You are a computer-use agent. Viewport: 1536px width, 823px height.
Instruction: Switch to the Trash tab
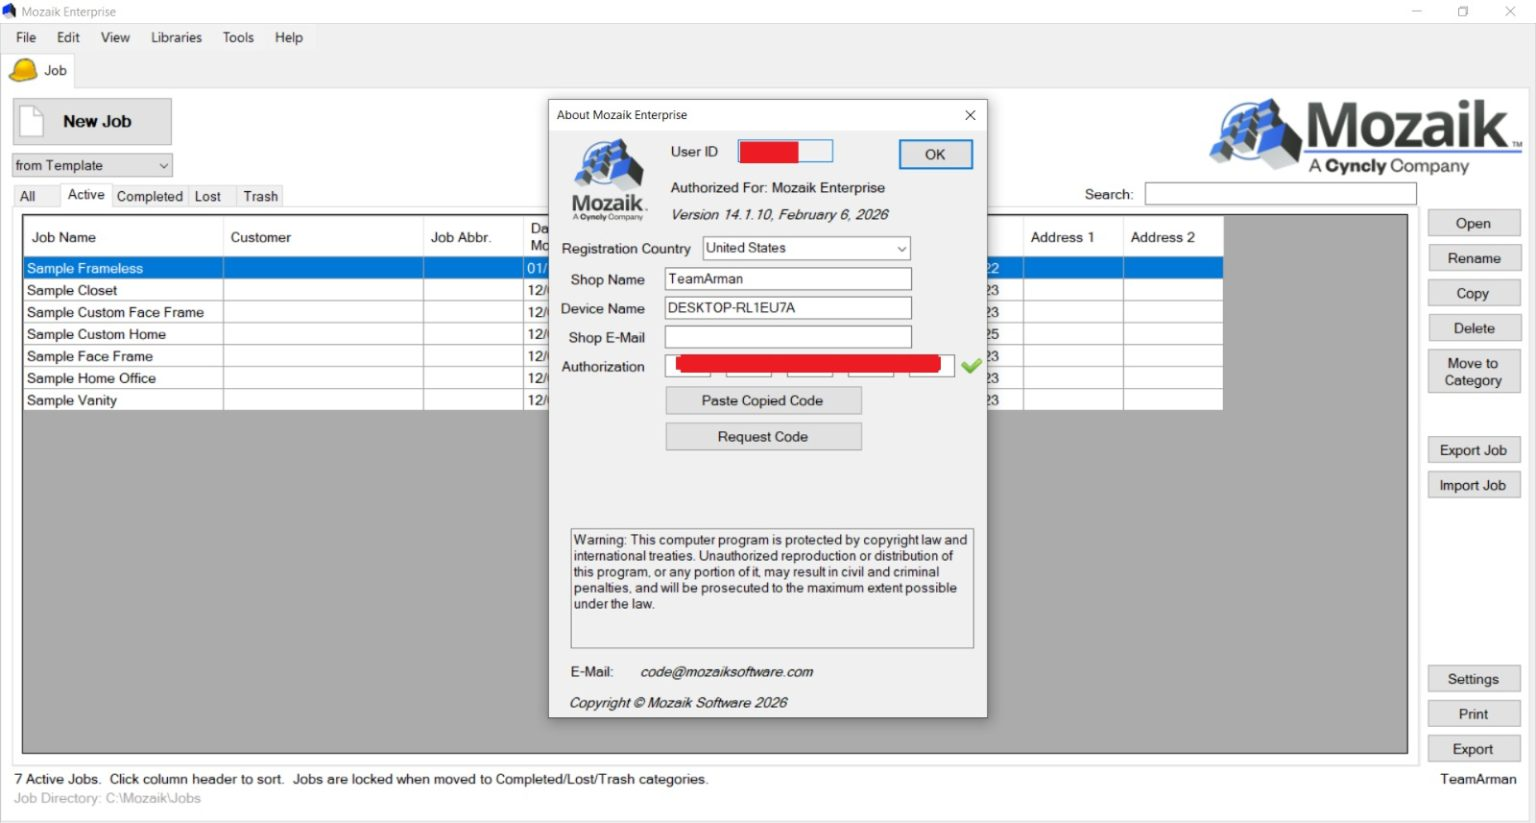tap(261, 196)
